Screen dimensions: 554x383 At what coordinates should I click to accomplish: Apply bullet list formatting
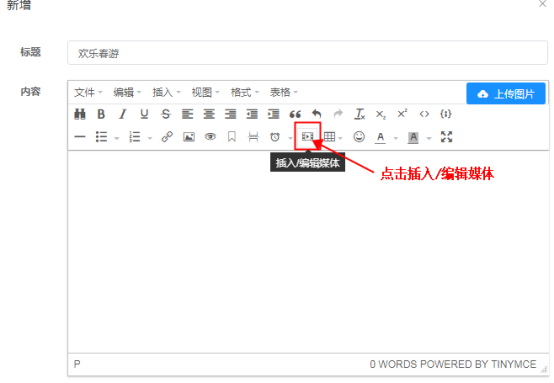pos(101,137)
